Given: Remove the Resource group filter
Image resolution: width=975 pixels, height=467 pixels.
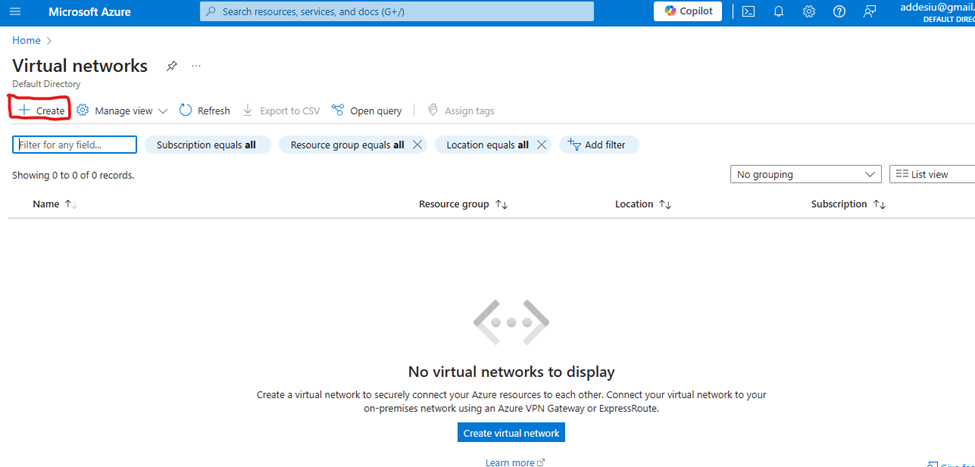Looking at the screenshot, I should pos(417,145).
